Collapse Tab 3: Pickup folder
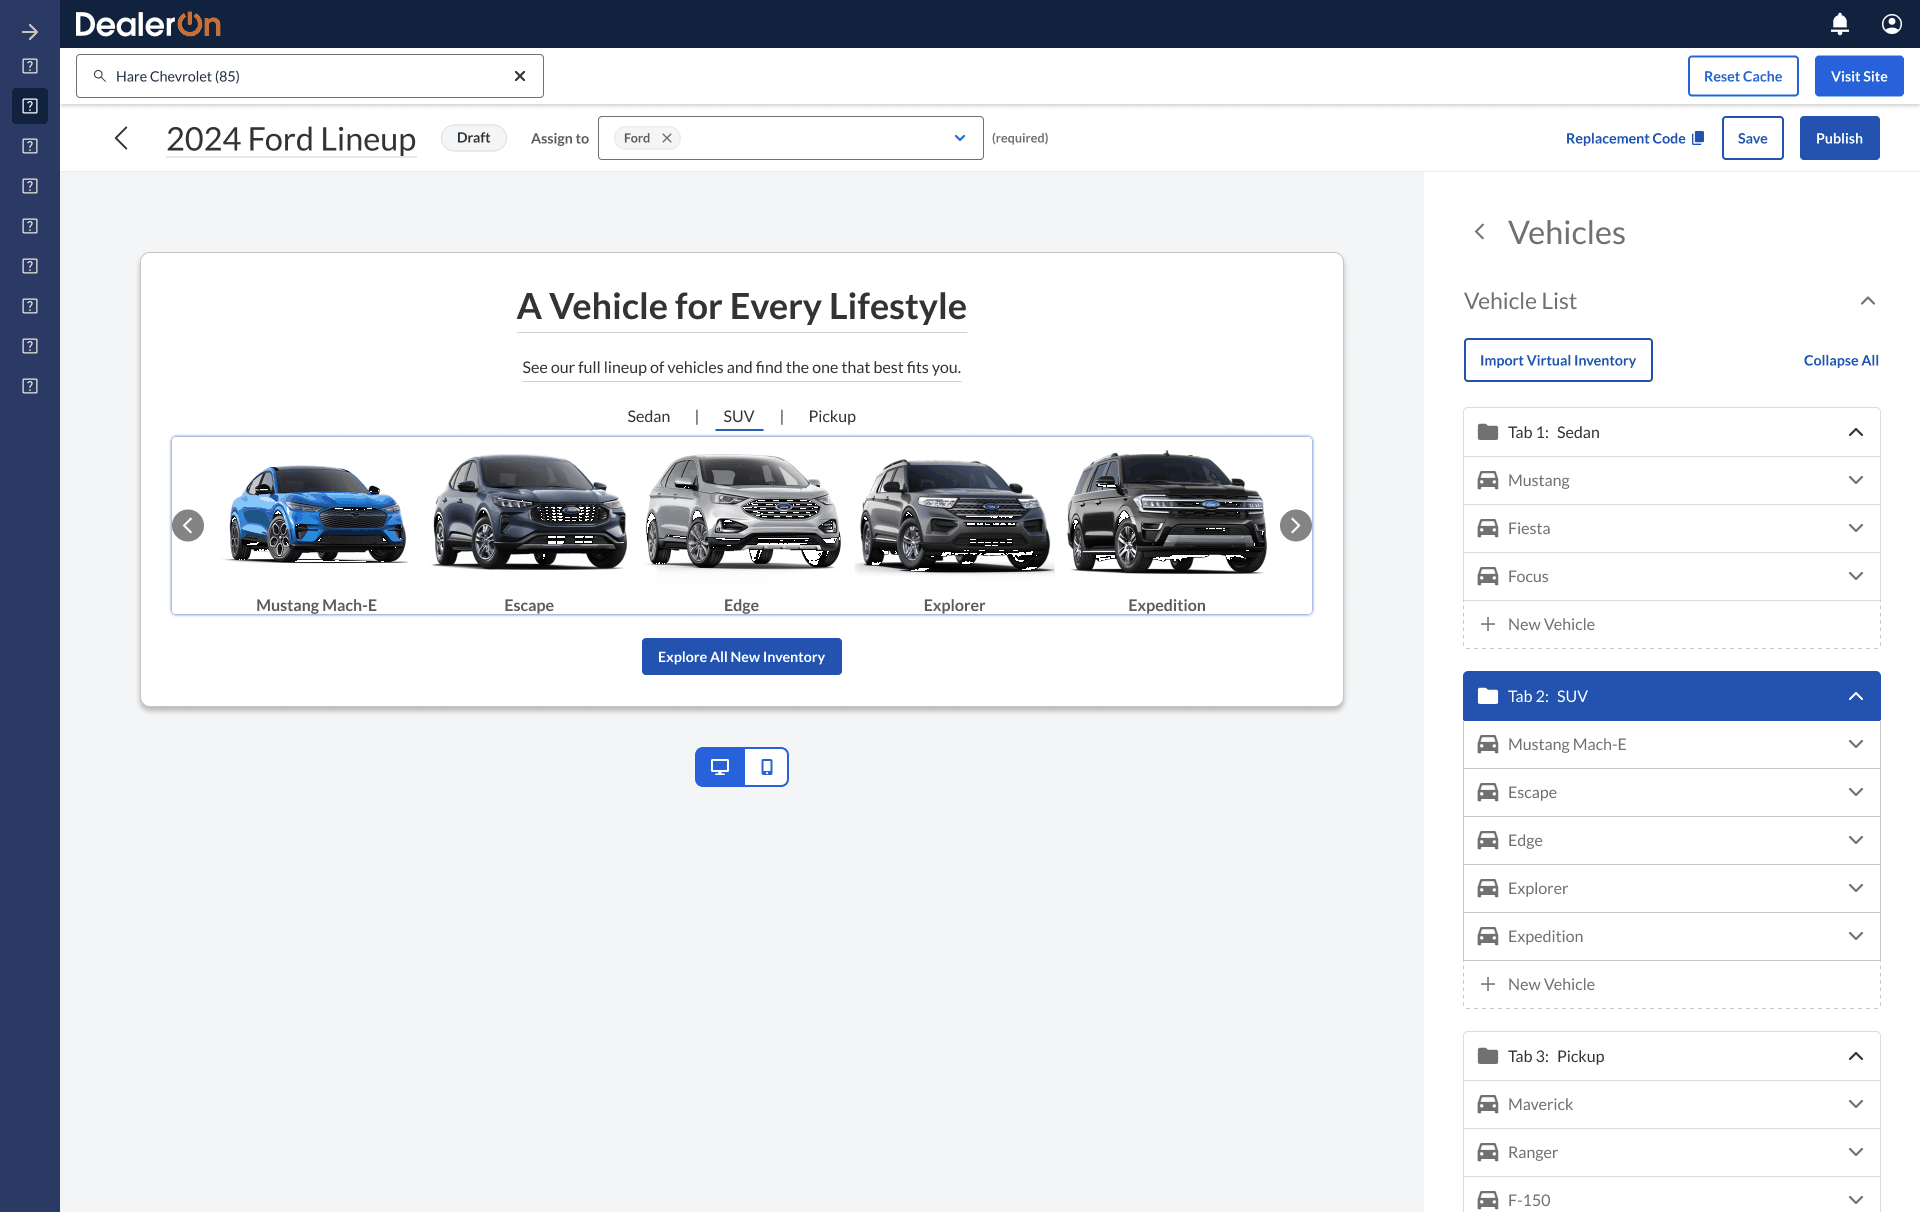 (1856, 1056)
